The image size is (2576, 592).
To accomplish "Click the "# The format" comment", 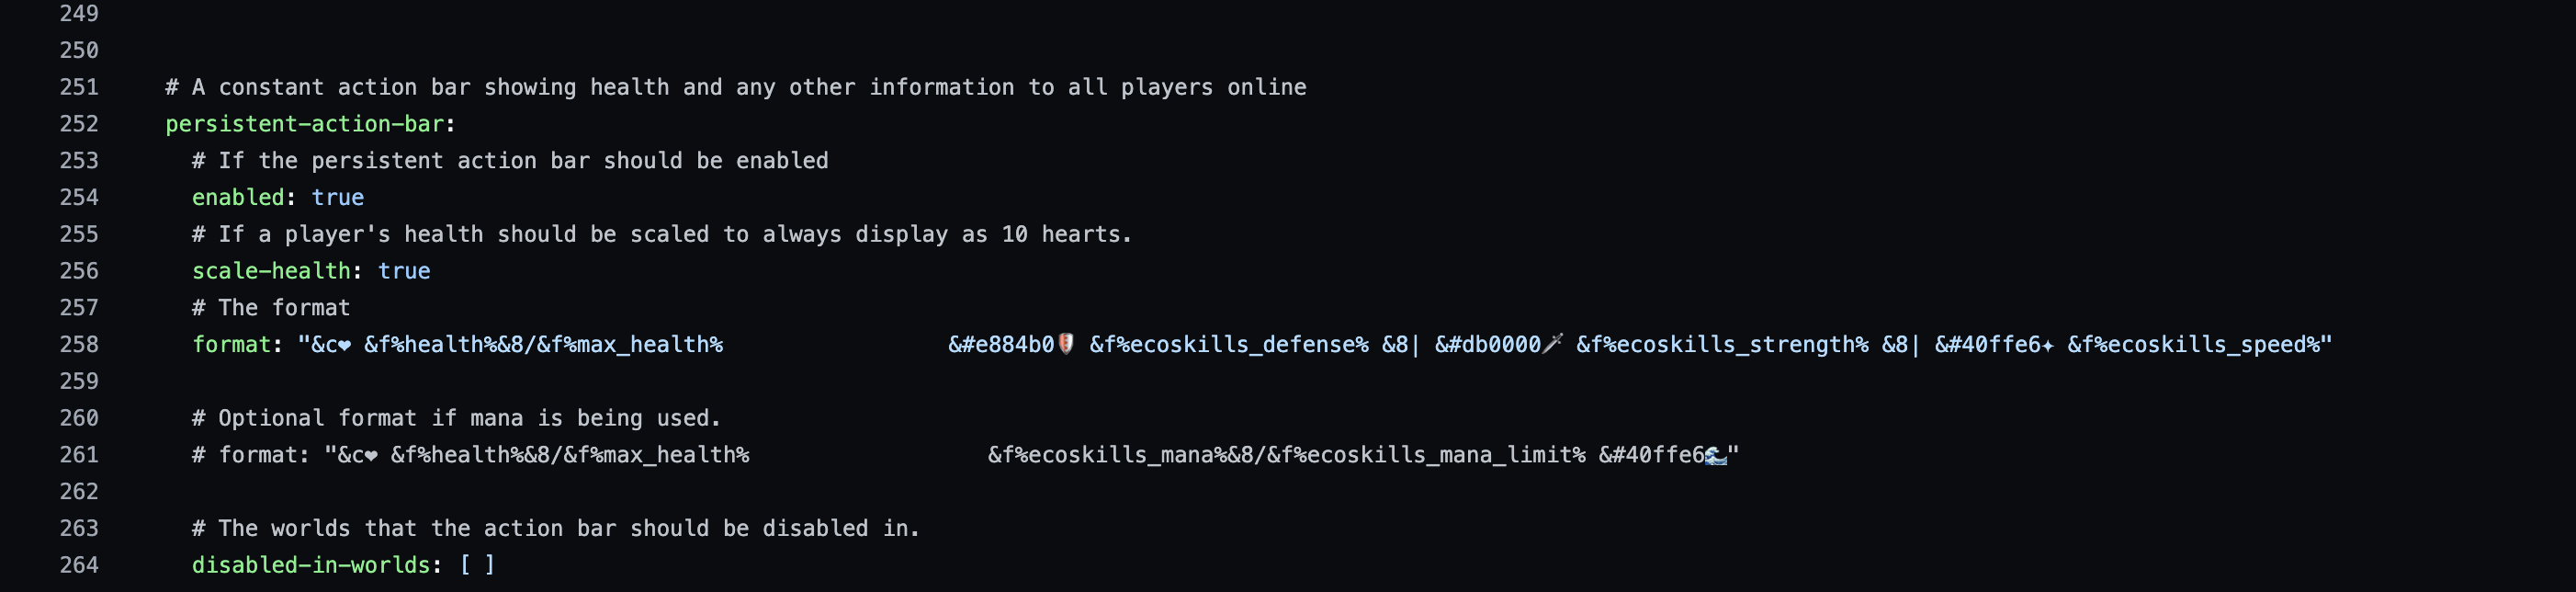I will coord(271,308).
